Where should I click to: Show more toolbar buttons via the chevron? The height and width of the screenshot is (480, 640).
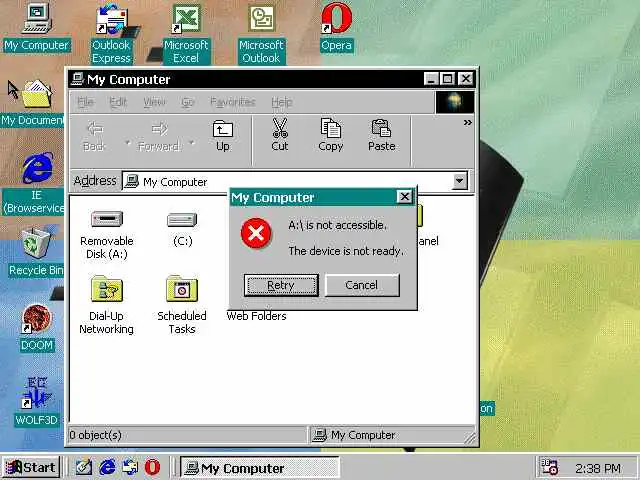tap(468, 122)
